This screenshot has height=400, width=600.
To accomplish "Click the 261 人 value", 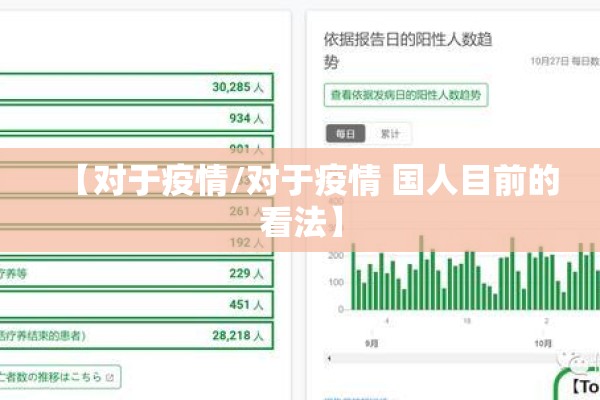I will [246, 211].
